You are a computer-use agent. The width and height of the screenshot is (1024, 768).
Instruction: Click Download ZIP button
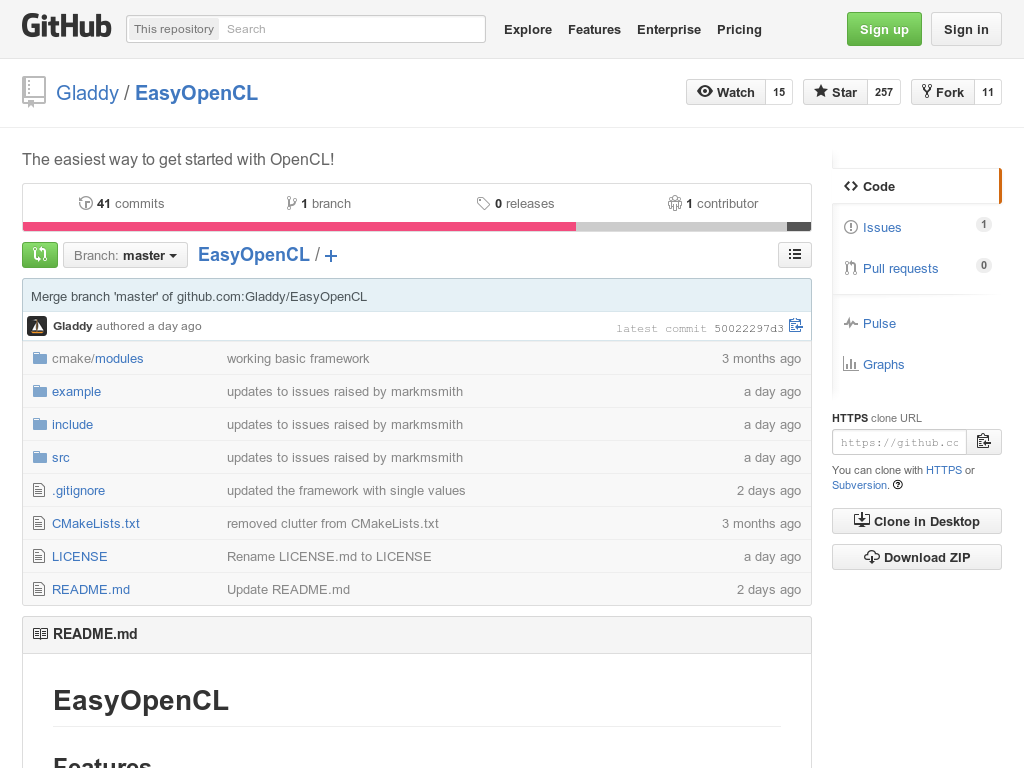pyautogui.click(x=916, y=557)
